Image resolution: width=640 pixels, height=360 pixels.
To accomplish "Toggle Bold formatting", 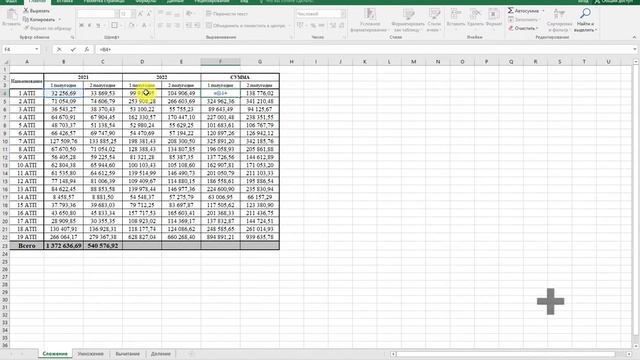I will (x=81, y=25).
